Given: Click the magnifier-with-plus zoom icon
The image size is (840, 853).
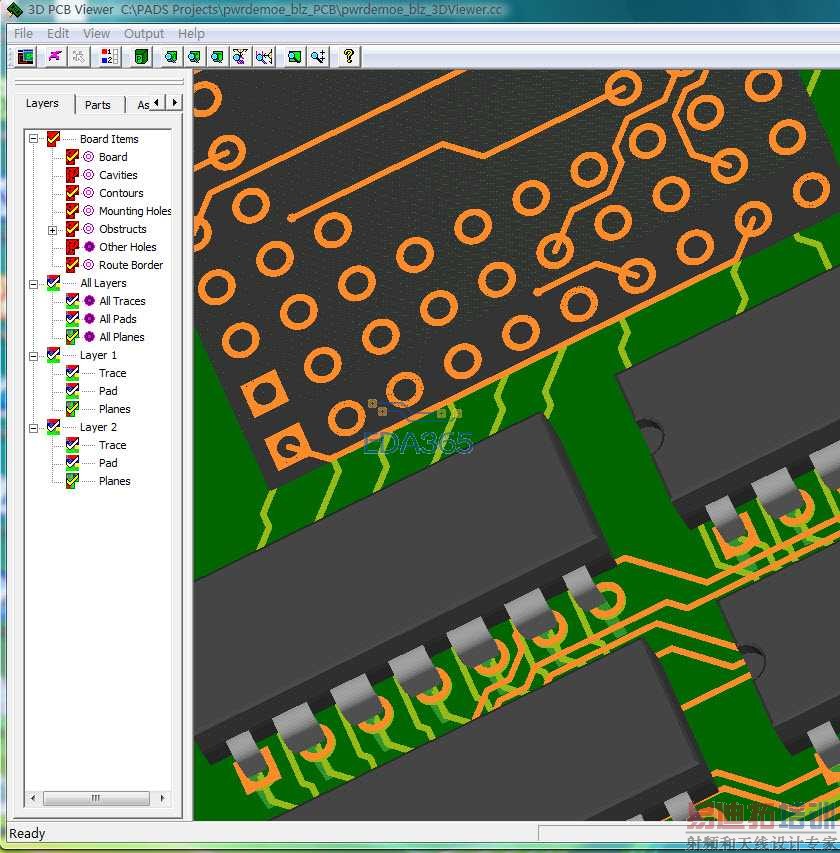Looking at the screenshot, I should 318,57.
